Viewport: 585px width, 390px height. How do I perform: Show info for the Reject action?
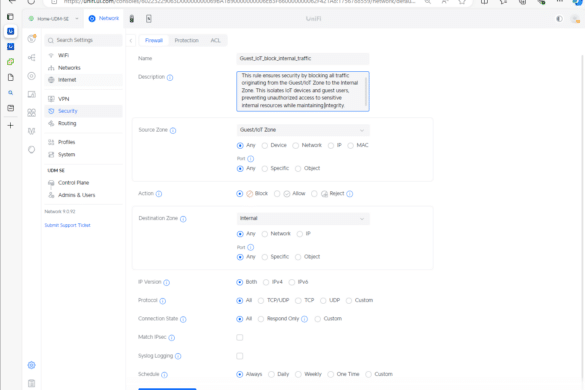pos(350,194)
